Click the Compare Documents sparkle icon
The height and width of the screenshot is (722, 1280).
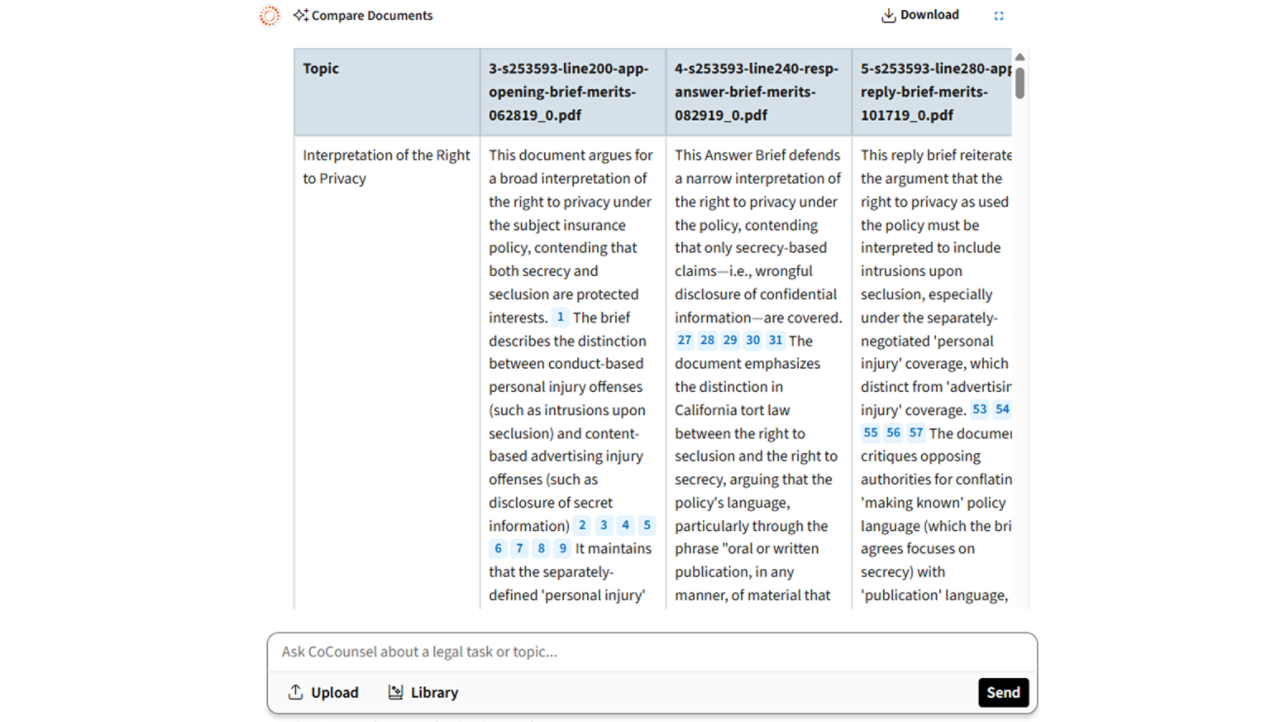tap(300, 15)
